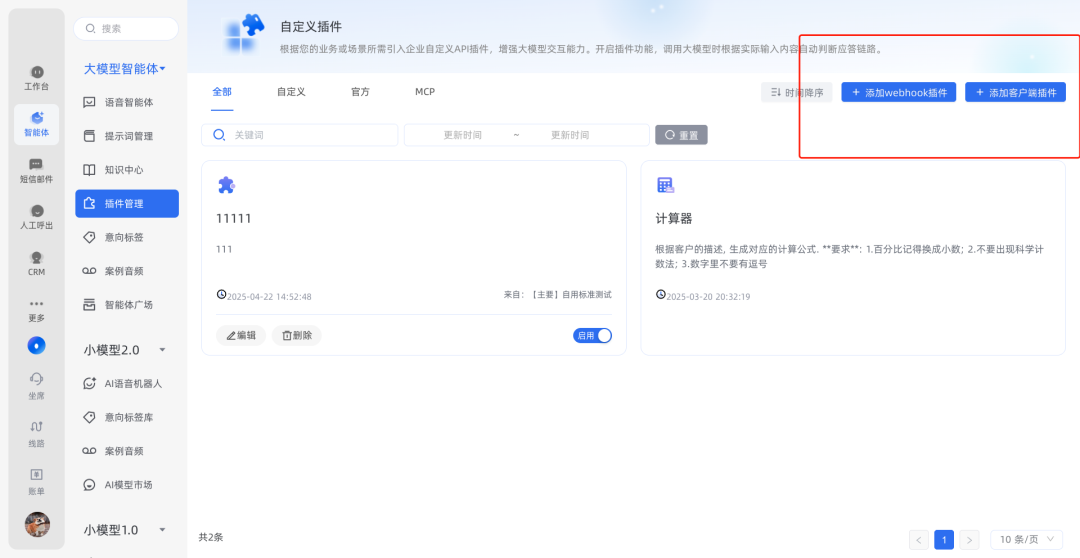Switch to the MCP tab

pos(425,92)
